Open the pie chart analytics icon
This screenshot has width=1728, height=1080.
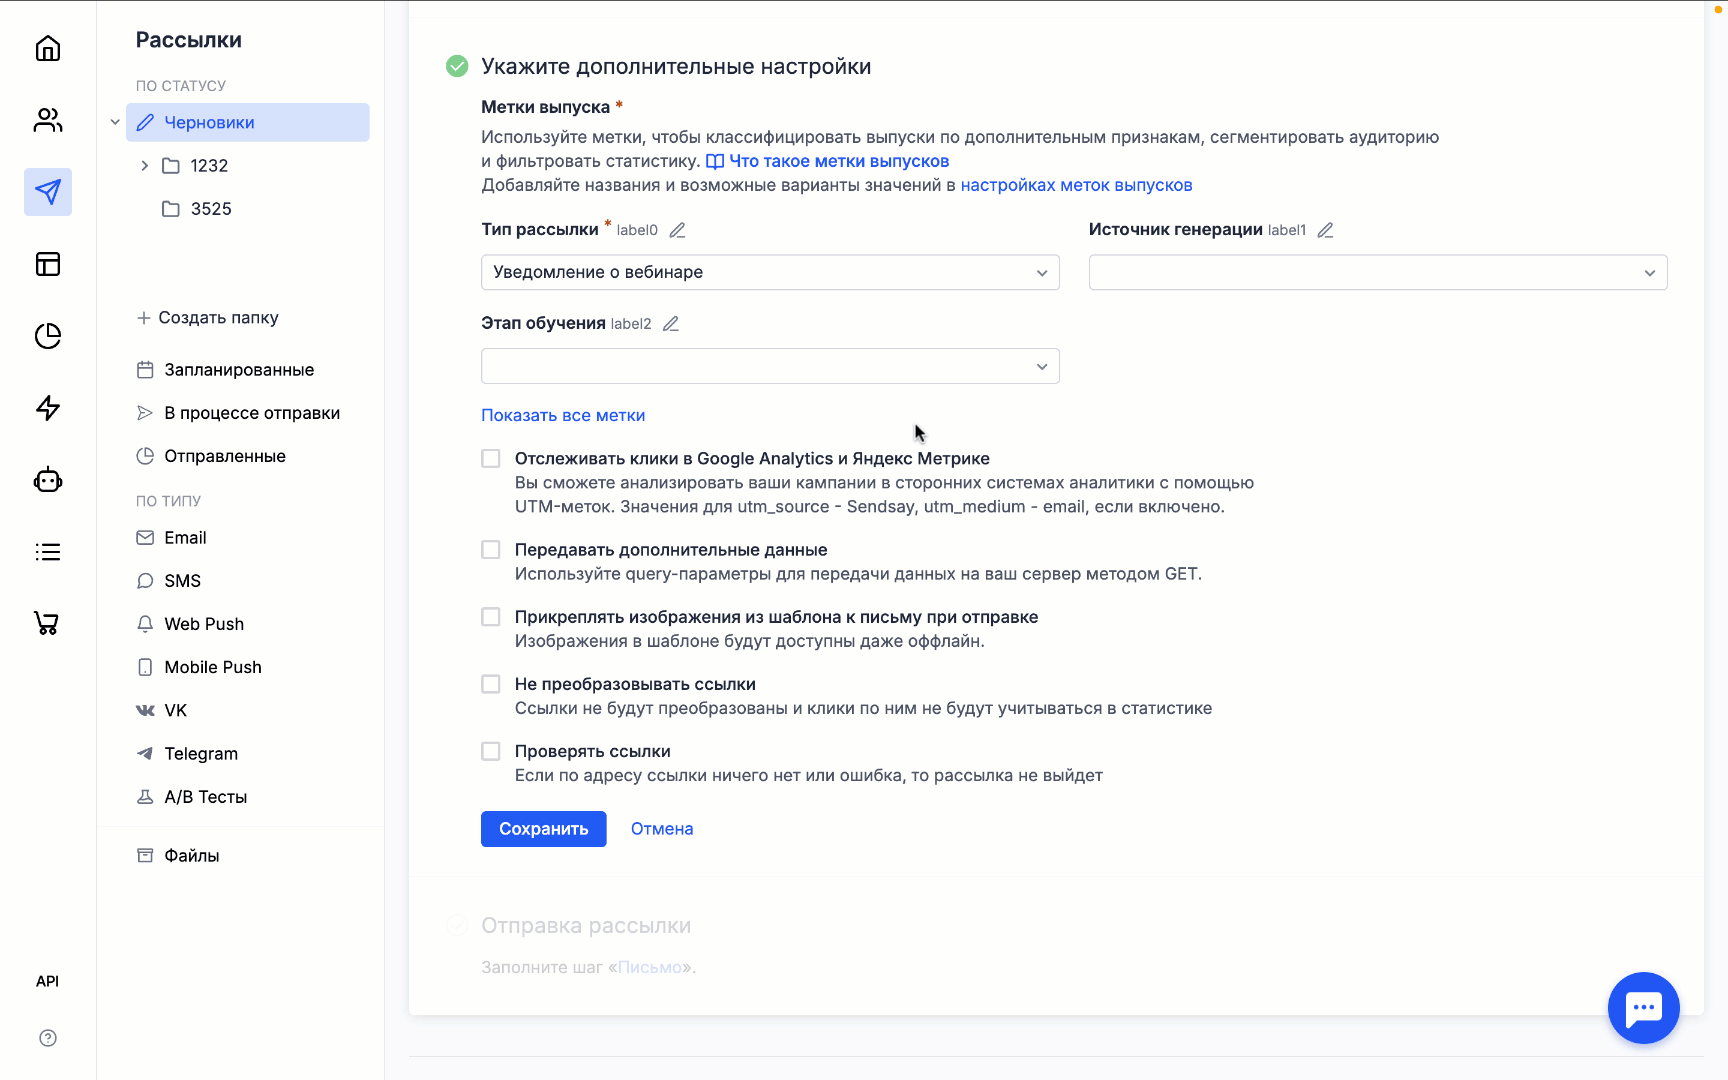(48, 336)
